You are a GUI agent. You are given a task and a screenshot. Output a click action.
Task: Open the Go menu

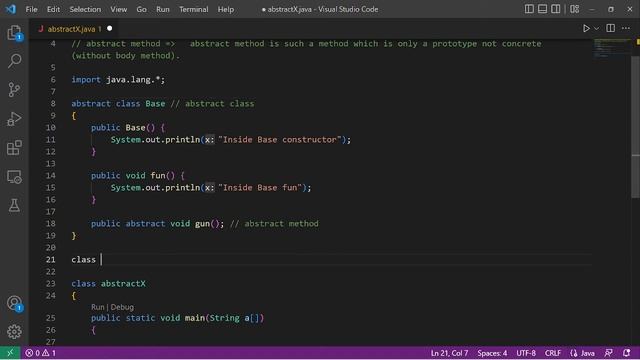pos(141,9)
